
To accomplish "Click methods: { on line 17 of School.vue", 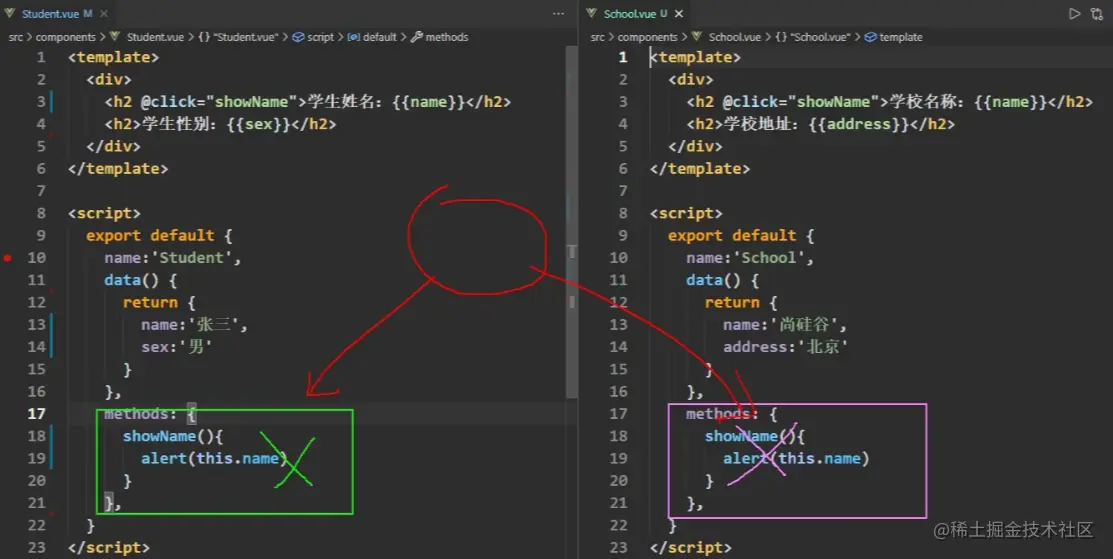I will coord(731,414).
